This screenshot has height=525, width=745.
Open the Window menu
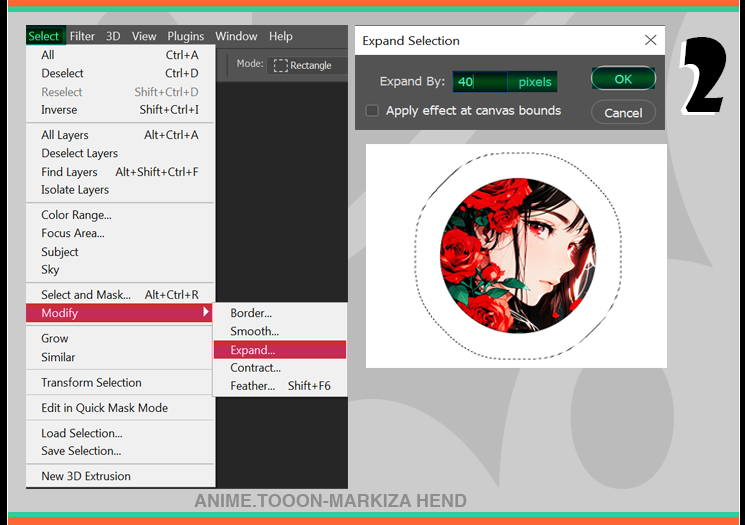tap(236, 36)
